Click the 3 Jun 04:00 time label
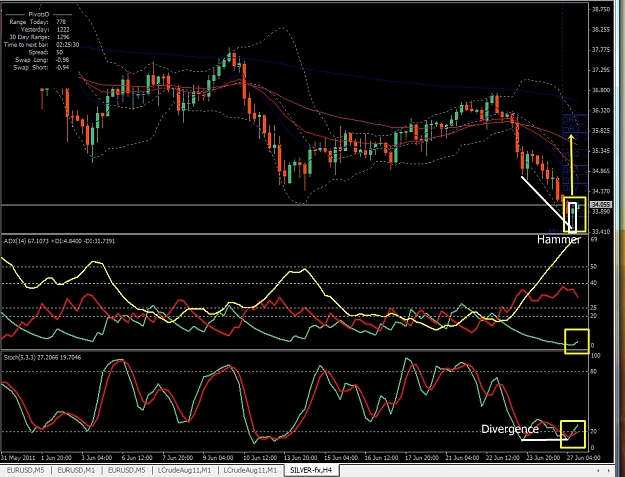This screenshot has width=625, height=477. pyautogui.click(x=97, y=457)
